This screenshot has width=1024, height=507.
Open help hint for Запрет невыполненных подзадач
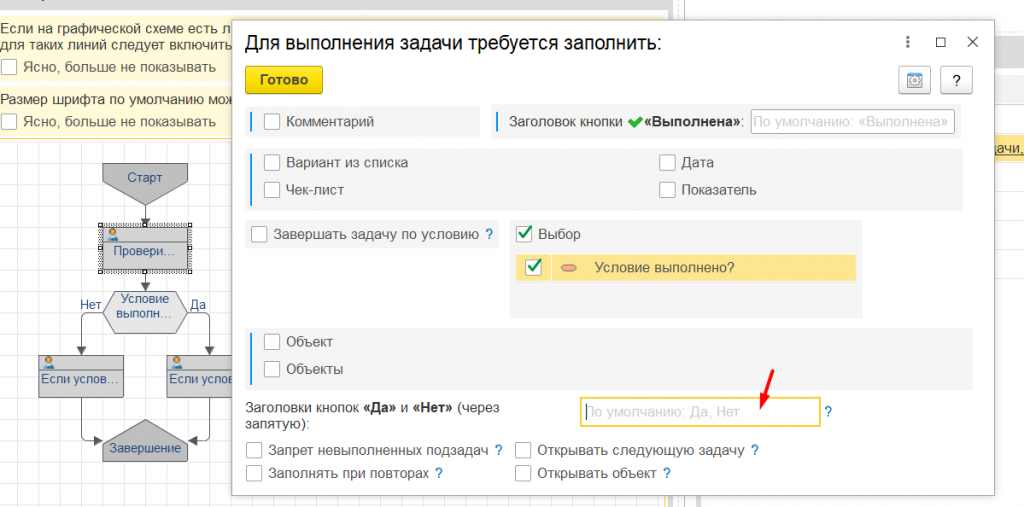coord(498,450)
